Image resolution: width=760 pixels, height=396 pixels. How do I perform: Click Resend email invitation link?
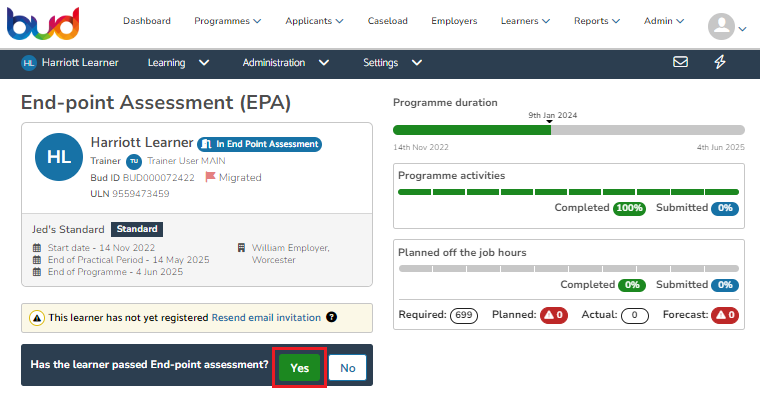click(x=266, y=317)
